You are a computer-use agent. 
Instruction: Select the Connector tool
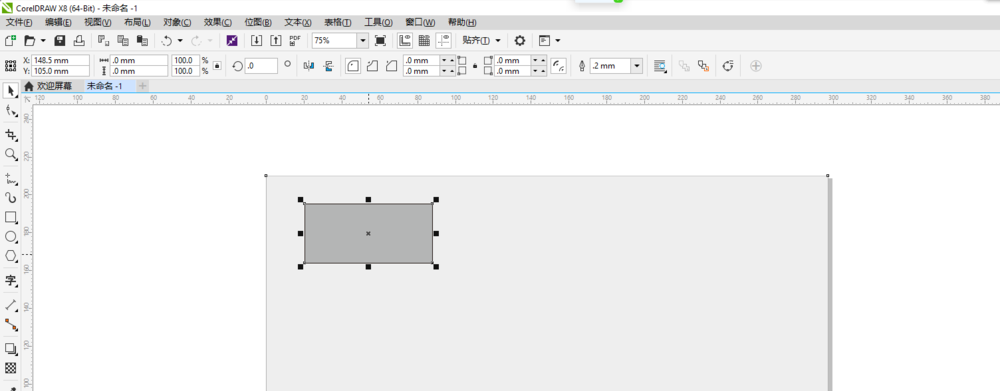(x=11, y=325)
